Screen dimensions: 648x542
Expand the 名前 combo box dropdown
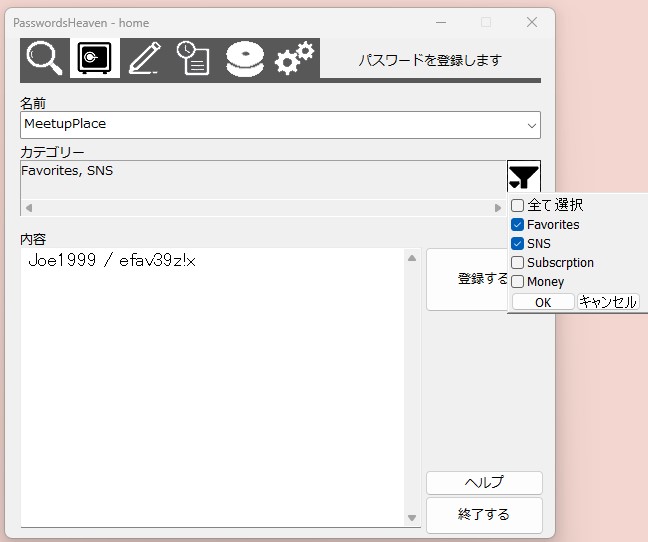[531, 125]
